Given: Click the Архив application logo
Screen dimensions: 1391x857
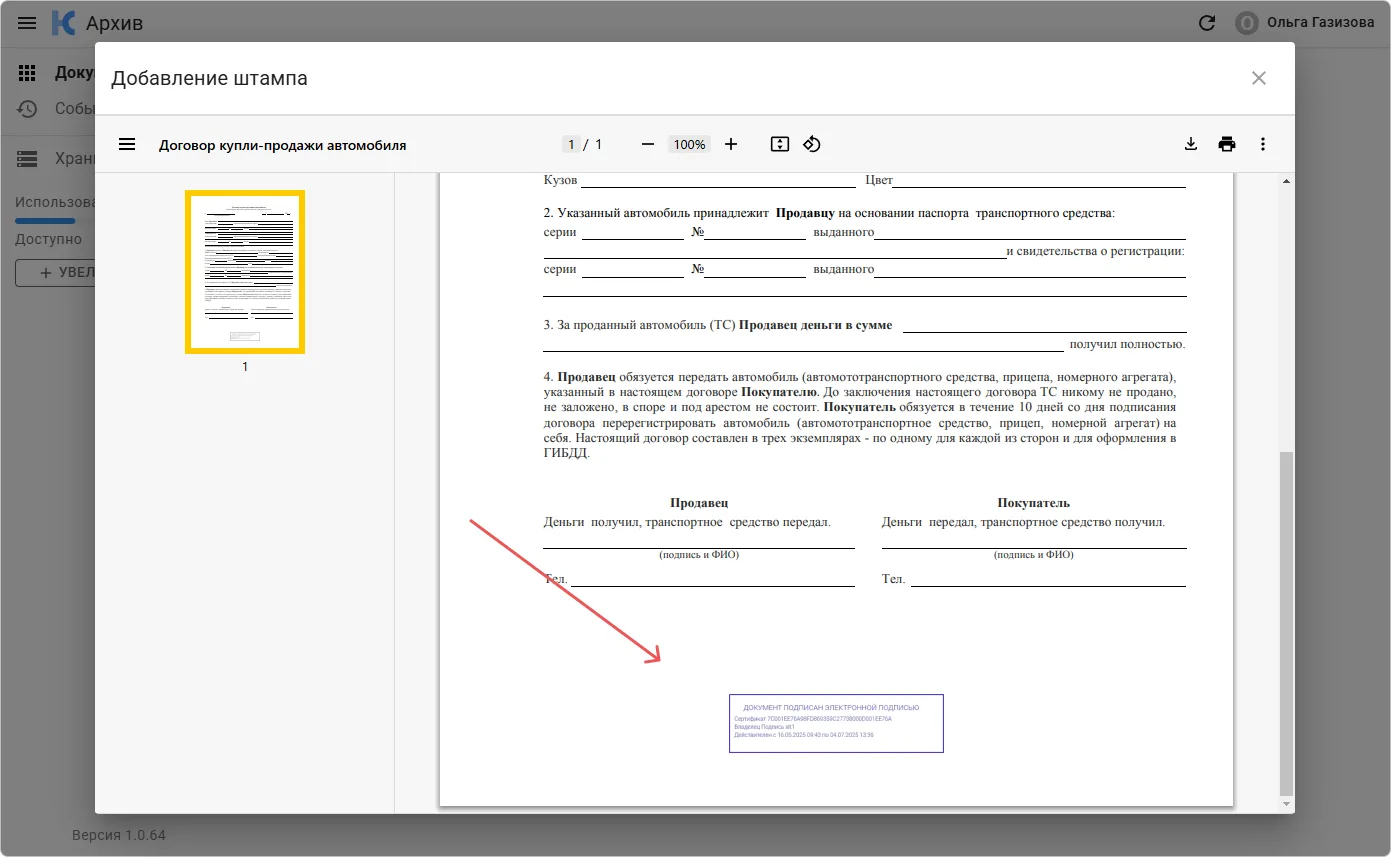Looking at the screenshot, I should click(64, 22).
